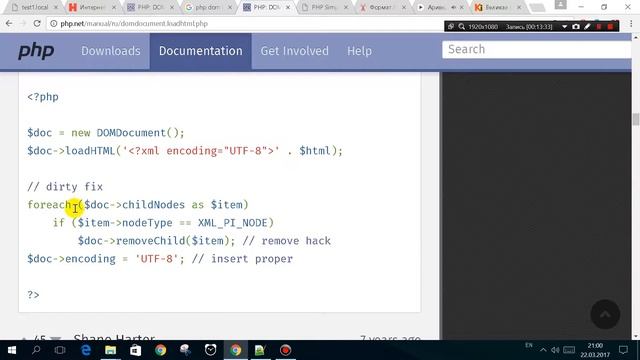
Task: Open the Help nav item
Action: 359,51
